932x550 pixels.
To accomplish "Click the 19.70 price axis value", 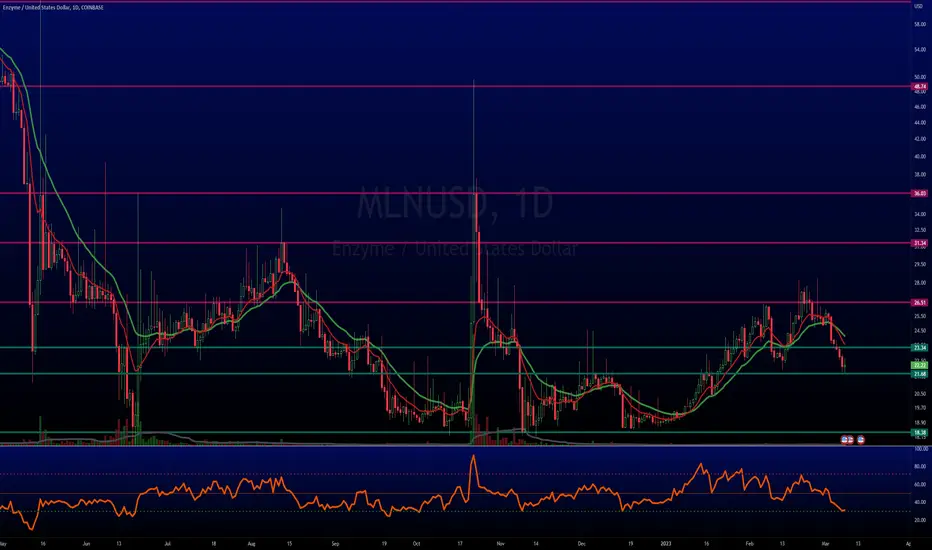I will [x=920, y=408].
